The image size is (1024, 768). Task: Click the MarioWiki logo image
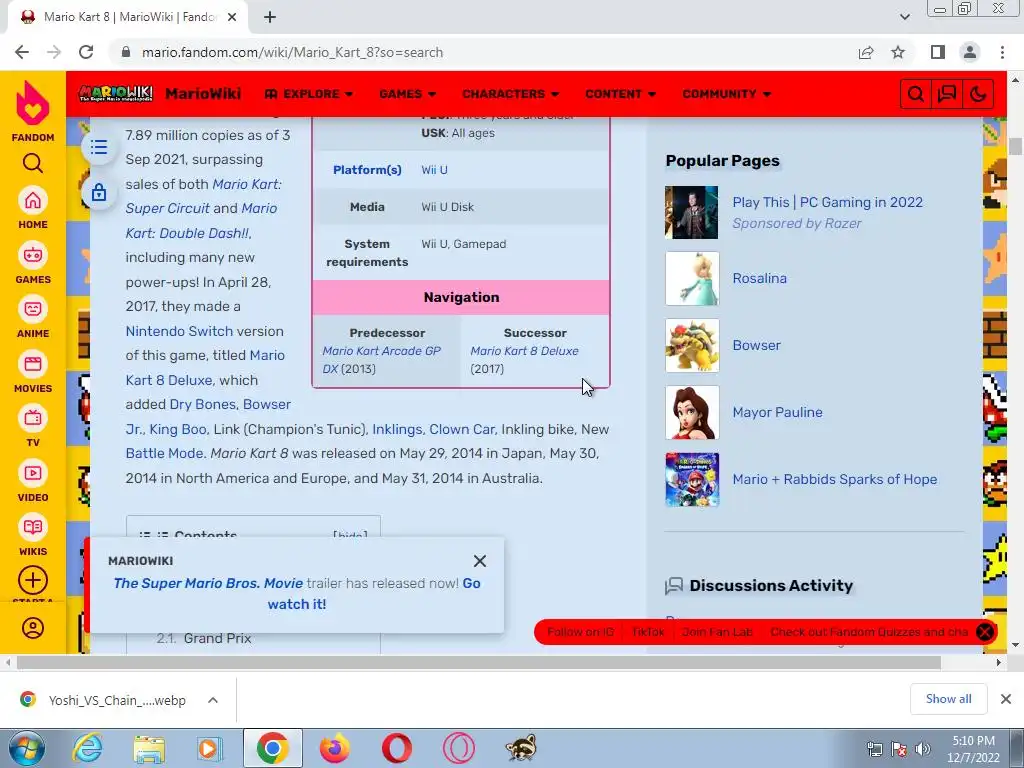pos(116,93)
